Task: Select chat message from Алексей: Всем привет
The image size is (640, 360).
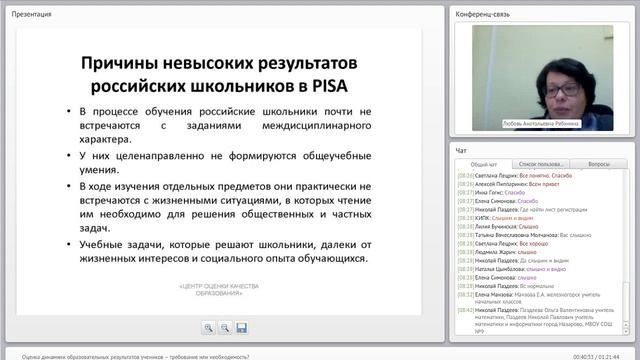Action: [508, 184]
